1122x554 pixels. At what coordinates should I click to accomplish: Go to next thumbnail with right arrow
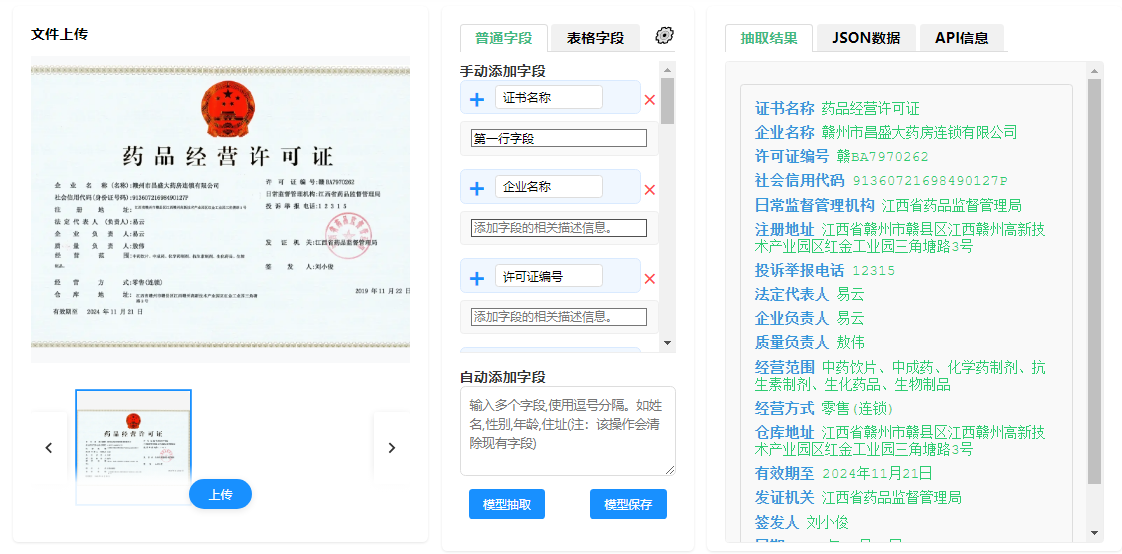tap(391, 448)
